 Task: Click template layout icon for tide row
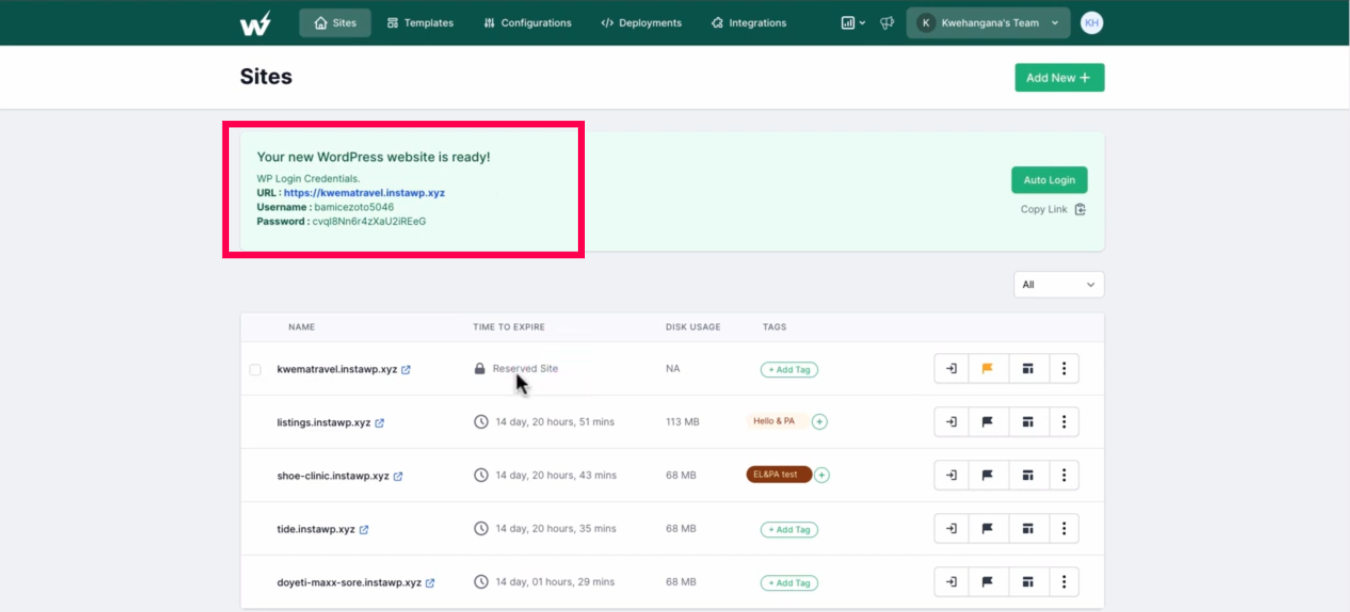point(1027,529)
